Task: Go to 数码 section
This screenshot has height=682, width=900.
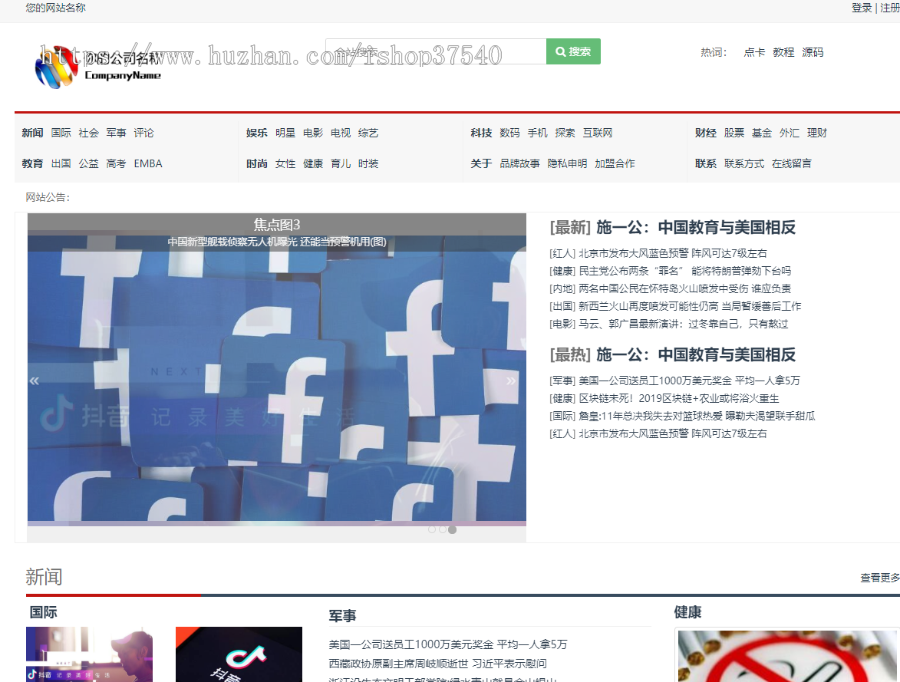Action: click(510, 133)
